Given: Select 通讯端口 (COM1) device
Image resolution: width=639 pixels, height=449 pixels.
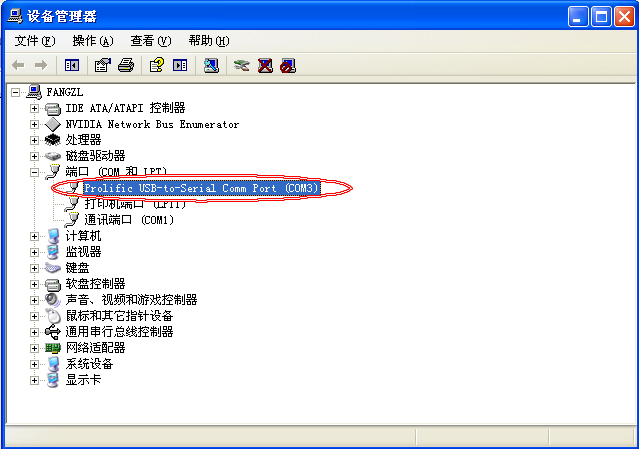Looking at the screenshot, I should pos(129,220).
